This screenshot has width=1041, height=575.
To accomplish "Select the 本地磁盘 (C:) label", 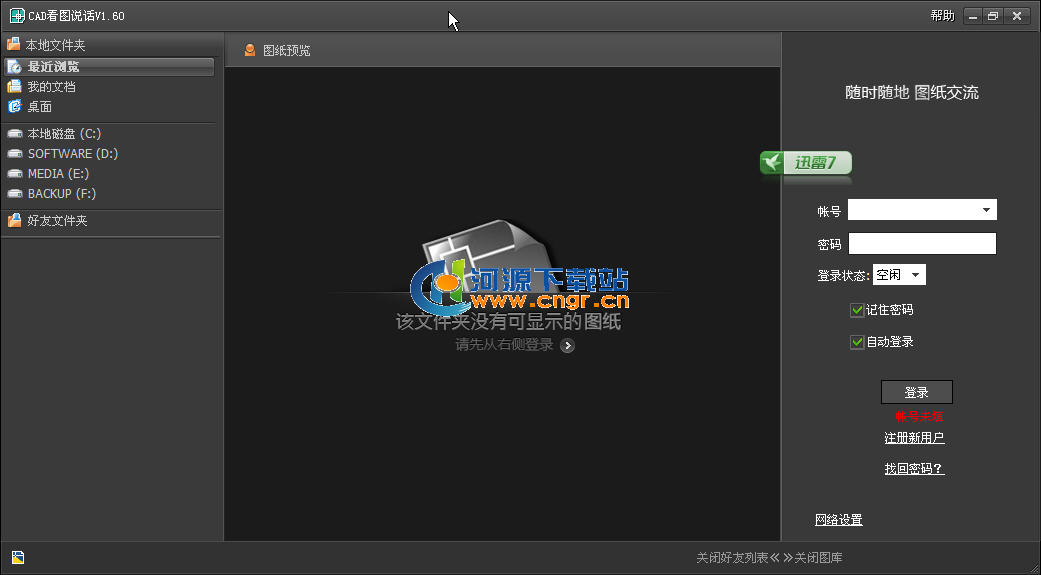I will click(x=64, y=133).
